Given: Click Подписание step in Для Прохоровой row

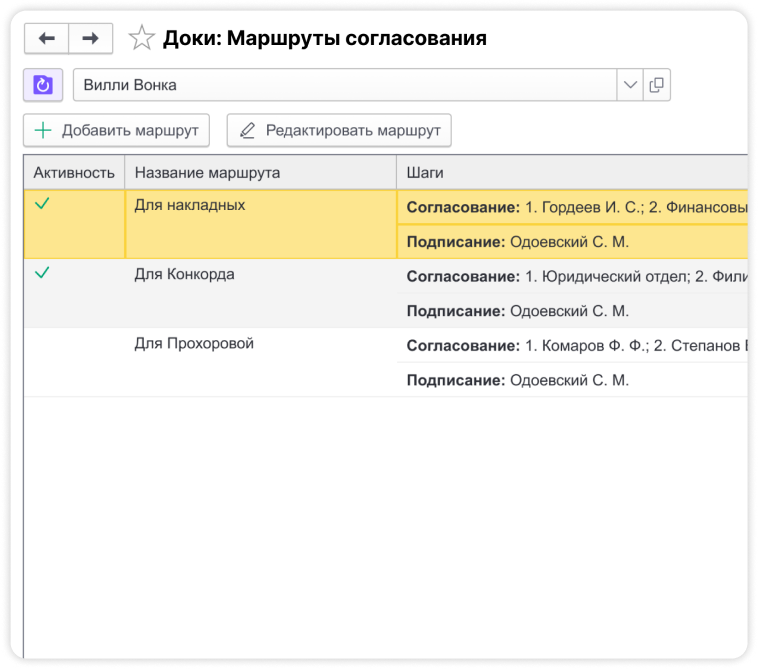Looking at the screenshot, I should [572, 380].
